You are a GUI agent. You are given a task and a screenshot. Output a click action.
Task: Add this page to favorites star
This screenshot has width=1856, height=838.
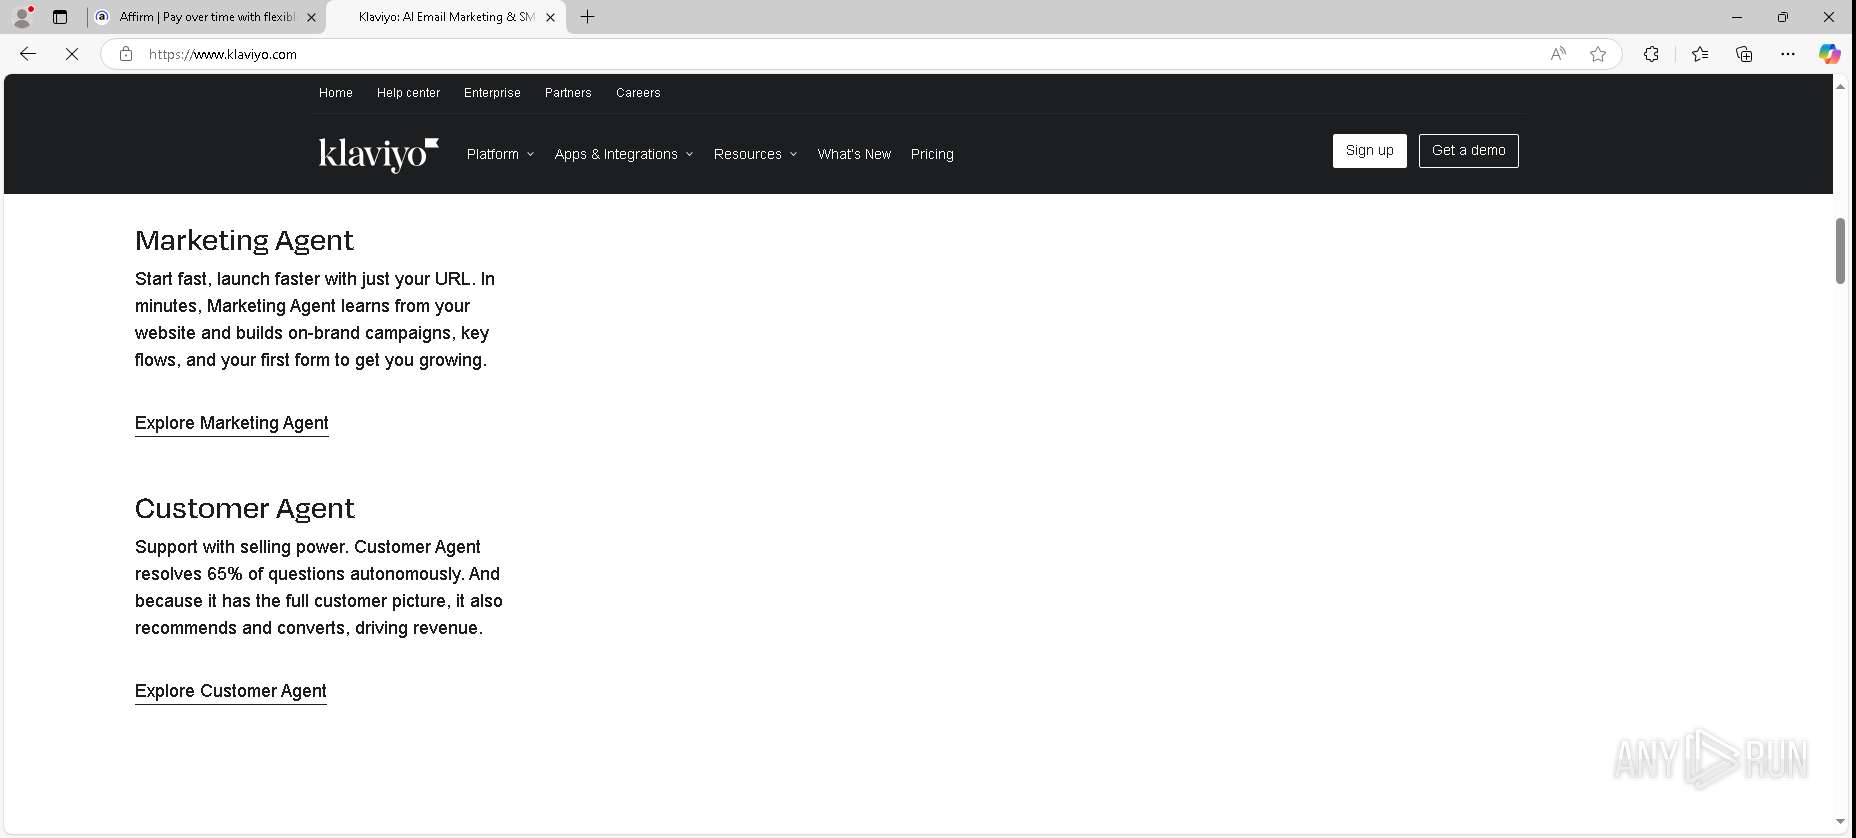1598,54
